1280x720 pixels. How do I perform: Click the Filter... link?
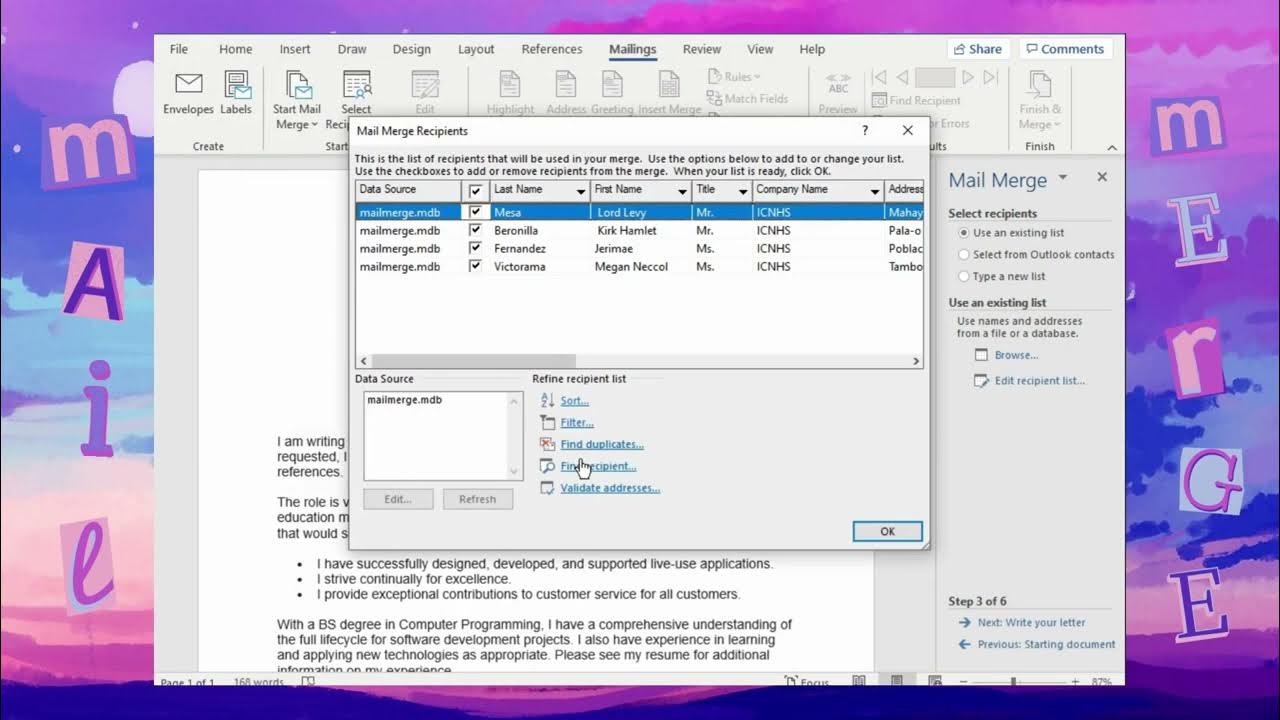[x=577, y=423]
